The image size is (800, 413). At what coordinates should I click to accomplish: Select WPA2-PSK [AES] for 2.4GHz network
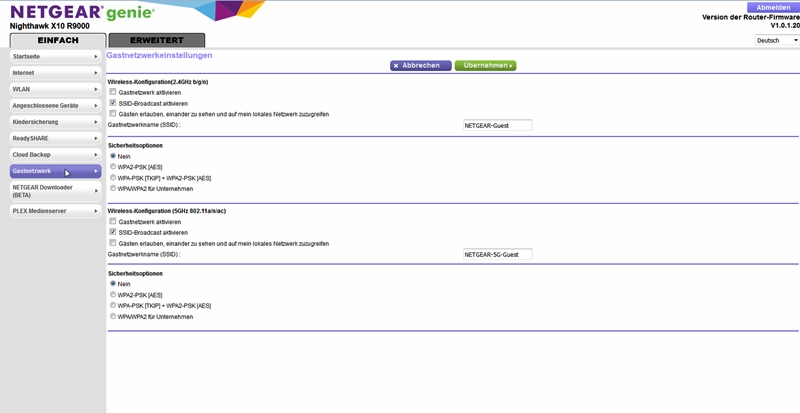(113, 167)
